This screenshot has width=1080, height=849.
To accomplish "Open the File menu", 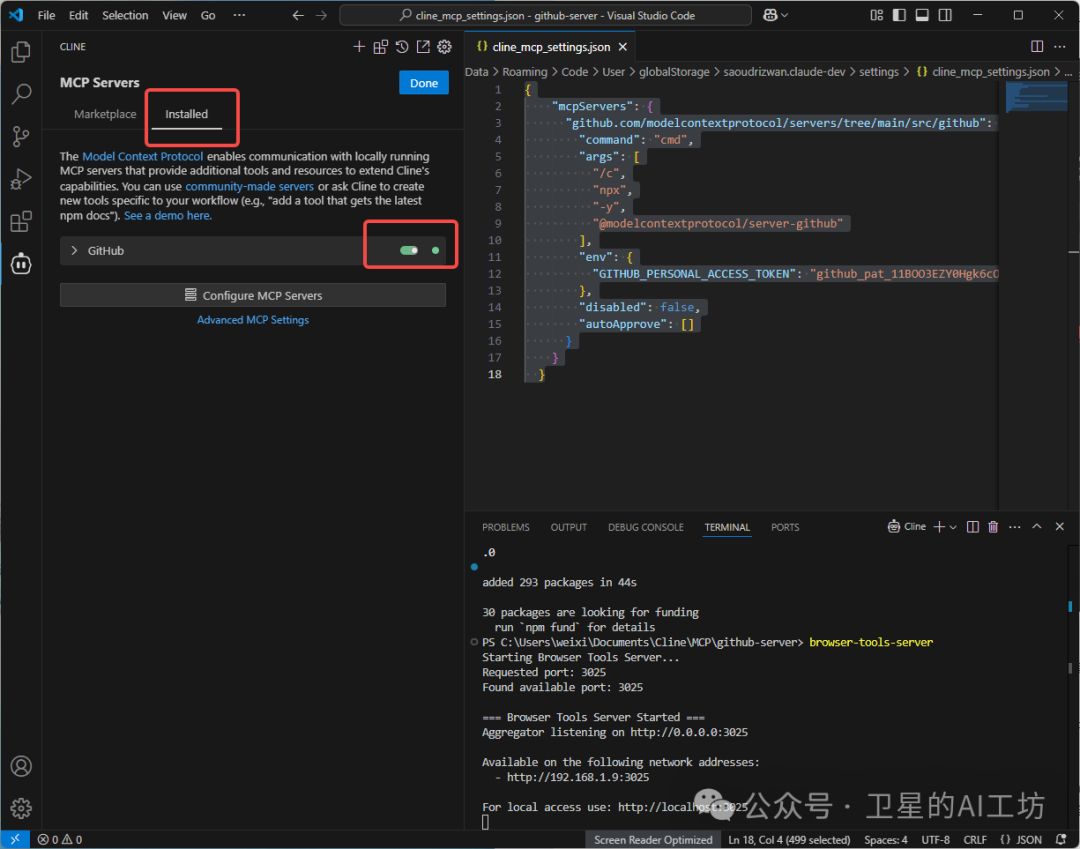I will point(46,15).
